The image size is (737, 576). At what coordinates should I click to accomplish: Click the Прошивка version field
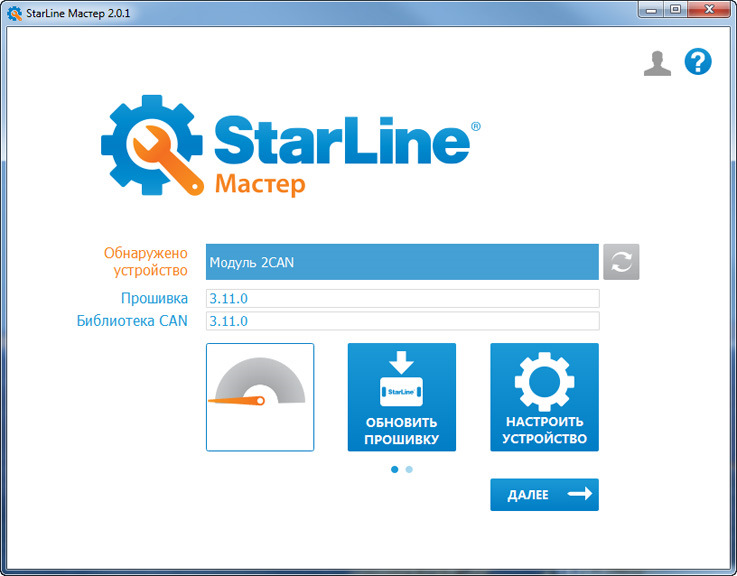click(402, 299)
